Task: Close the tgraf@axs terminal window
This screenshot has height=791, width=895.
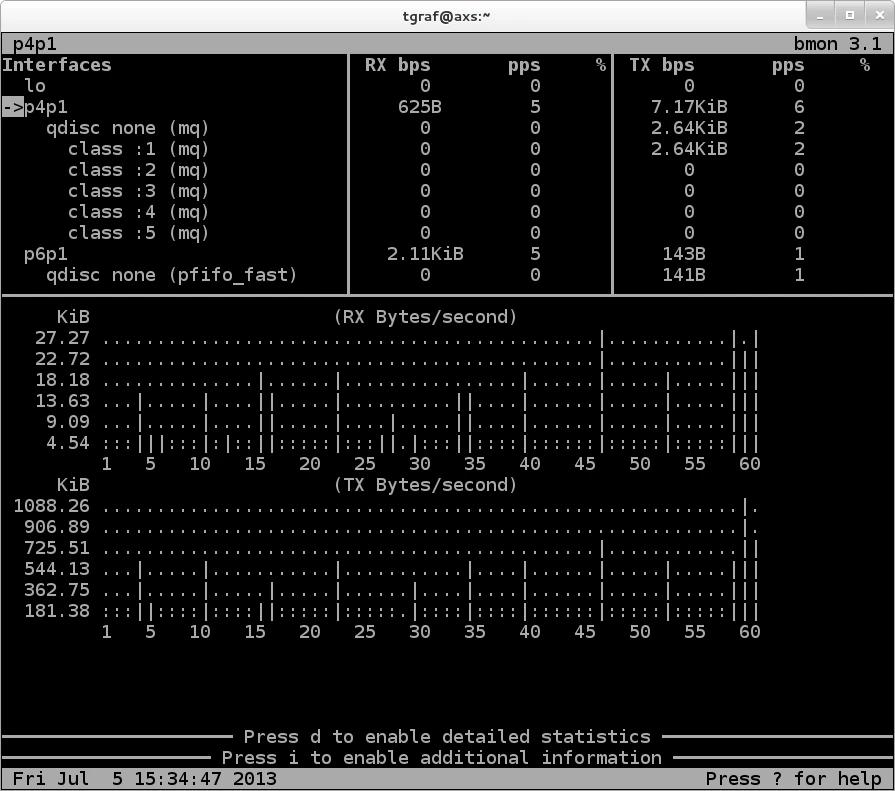Action: click(x=880, y=16)
